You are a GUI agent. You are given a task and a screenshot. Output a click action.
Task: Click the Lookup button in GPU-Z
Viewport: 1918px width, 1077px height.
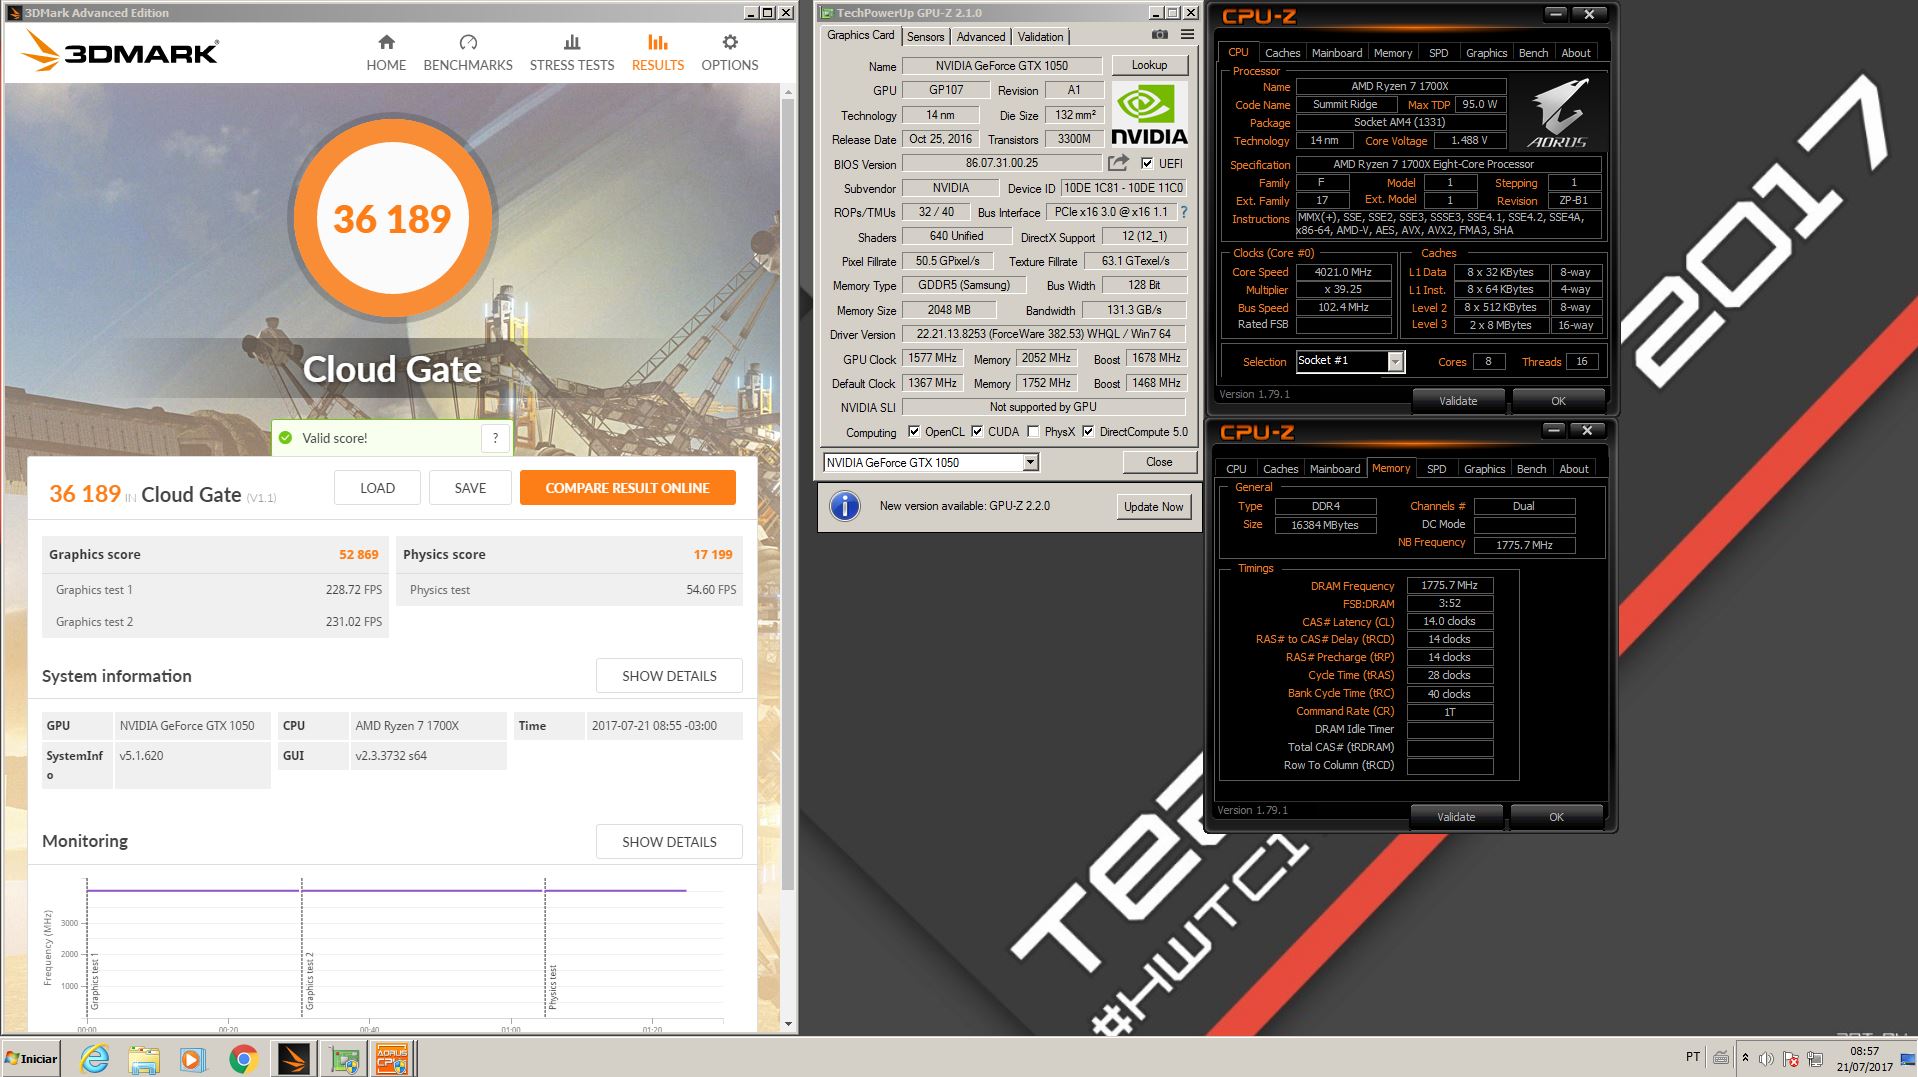pyautogui.click(x=1149, y=65)
